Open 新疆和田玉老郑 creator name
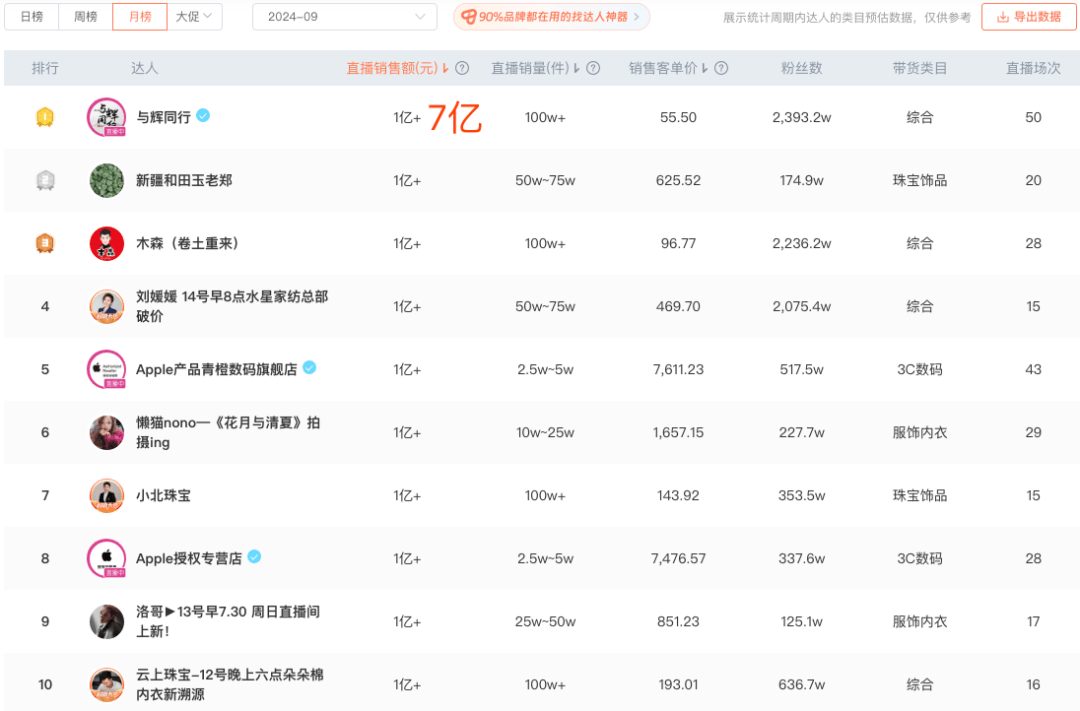This screenshot has width=1080, height=711. [184, 181]
